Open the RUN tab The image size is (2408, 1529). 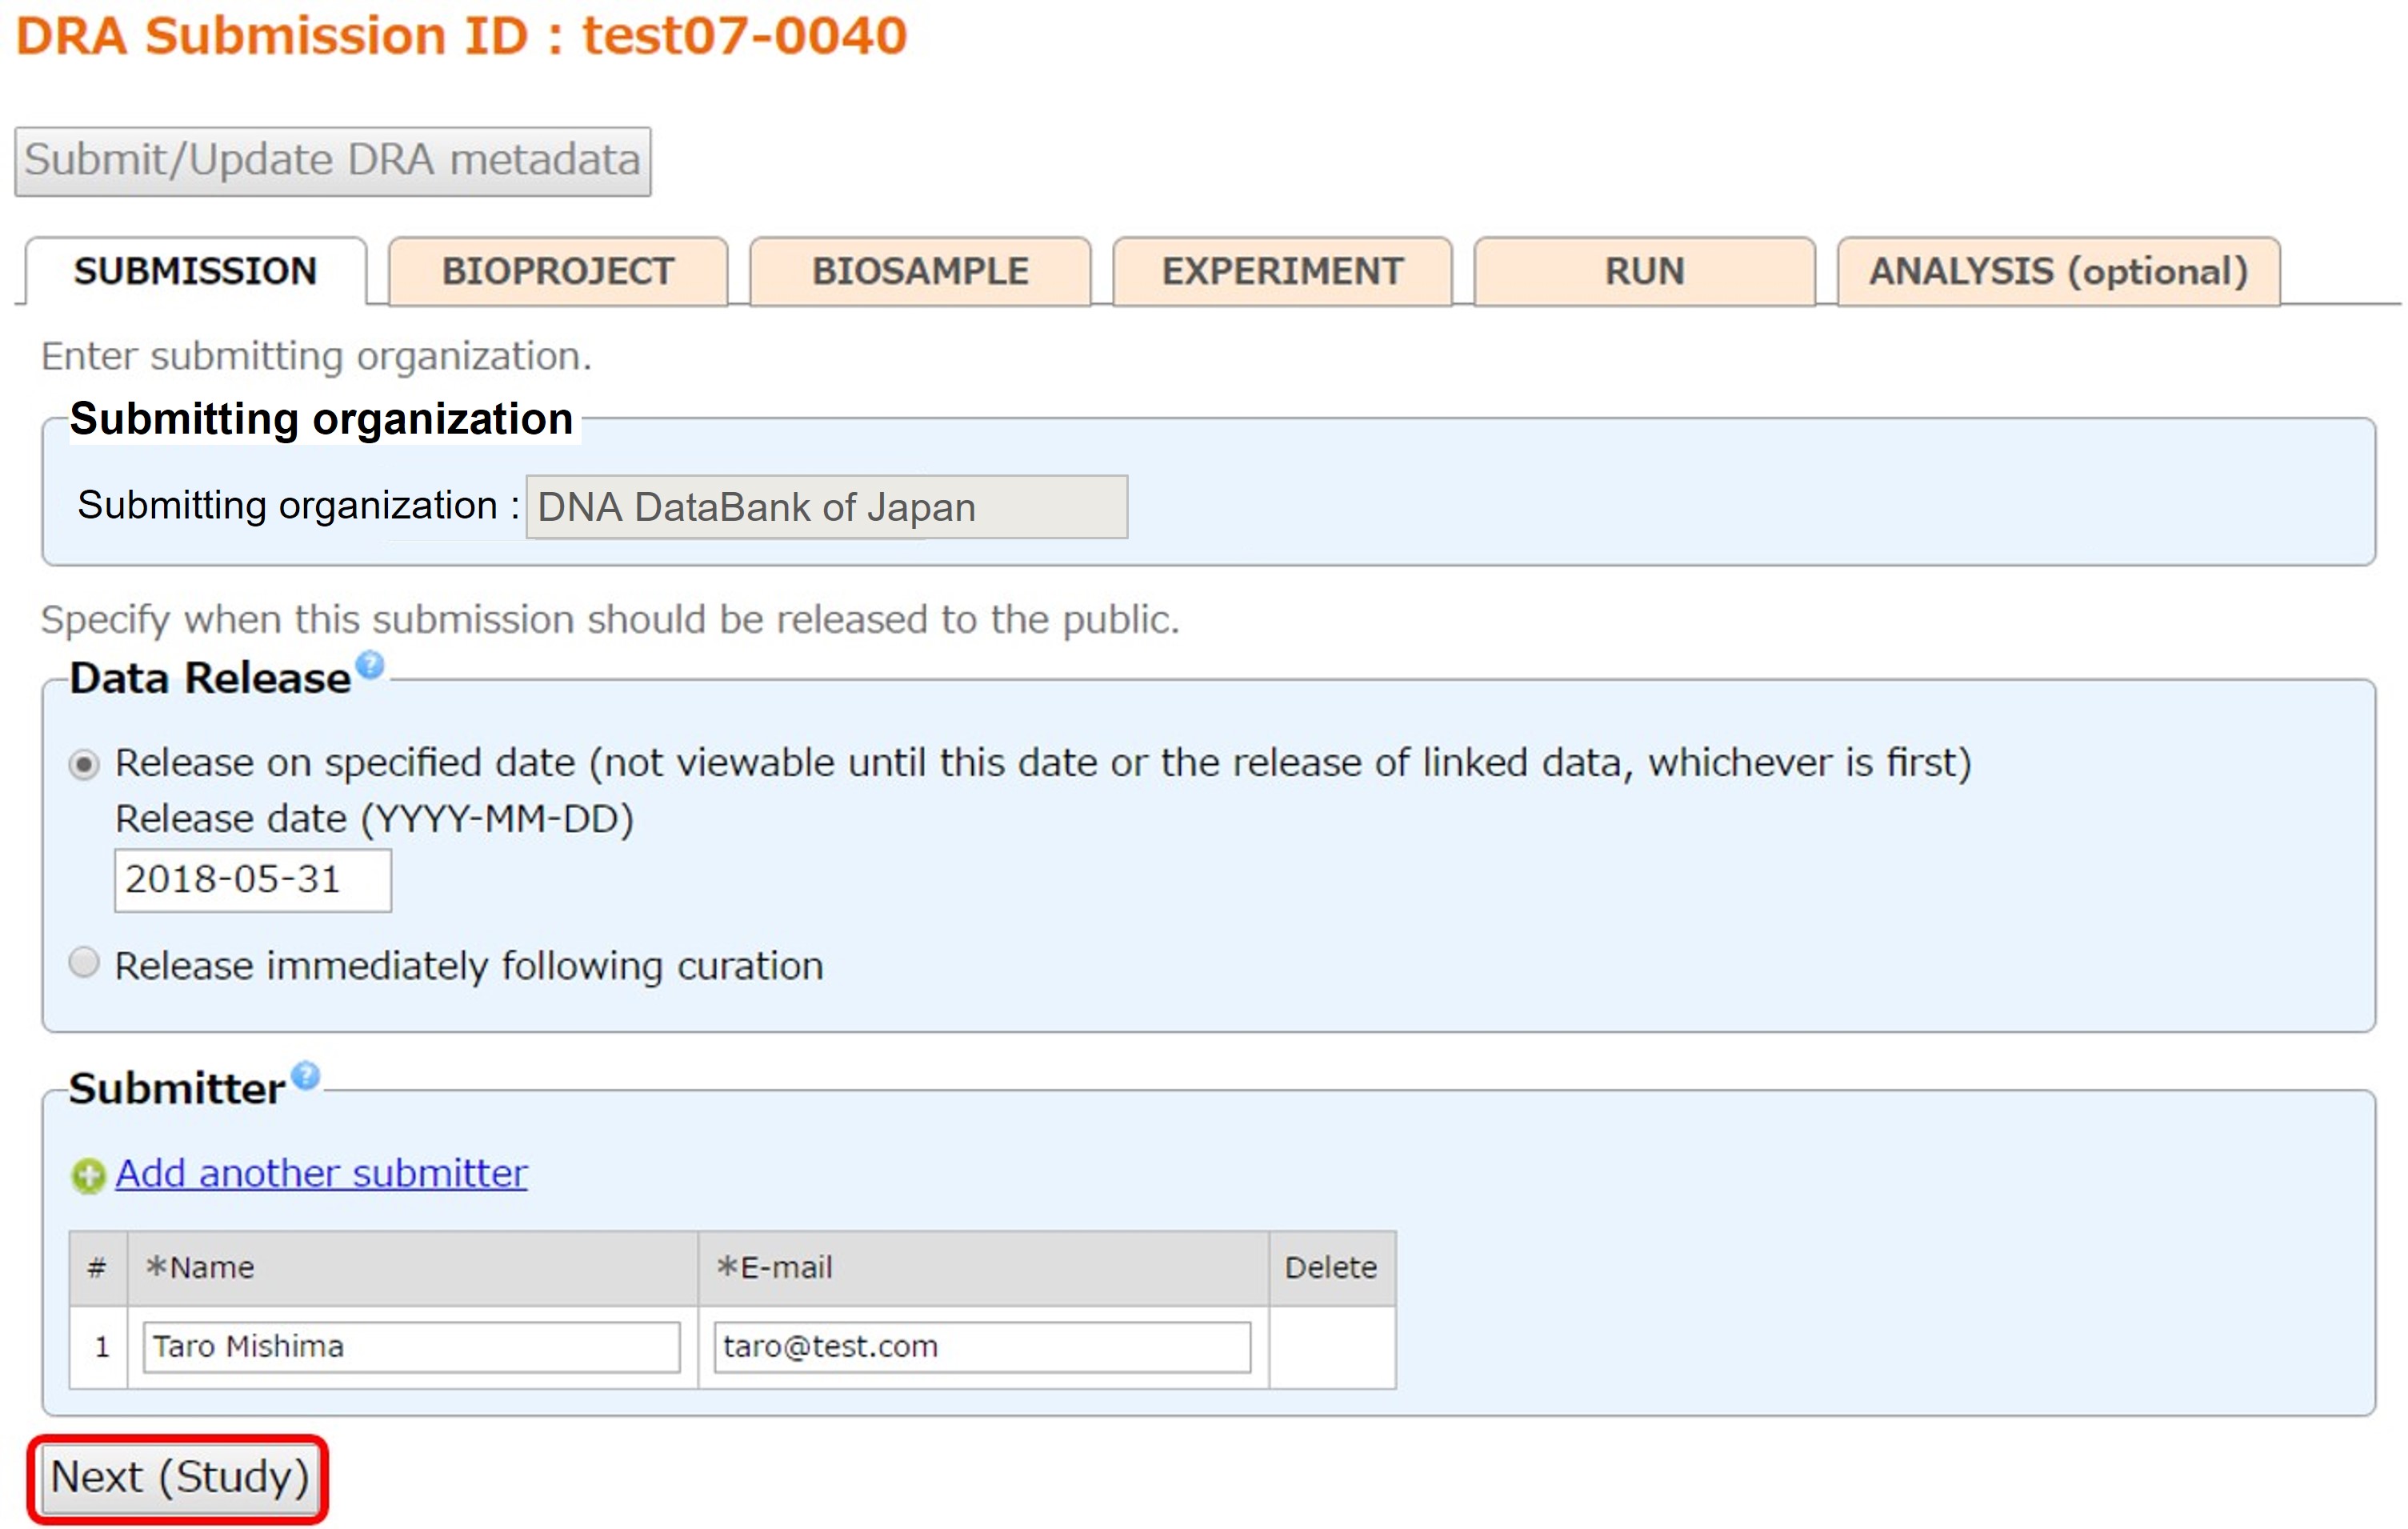click(x=1644, y=272)
